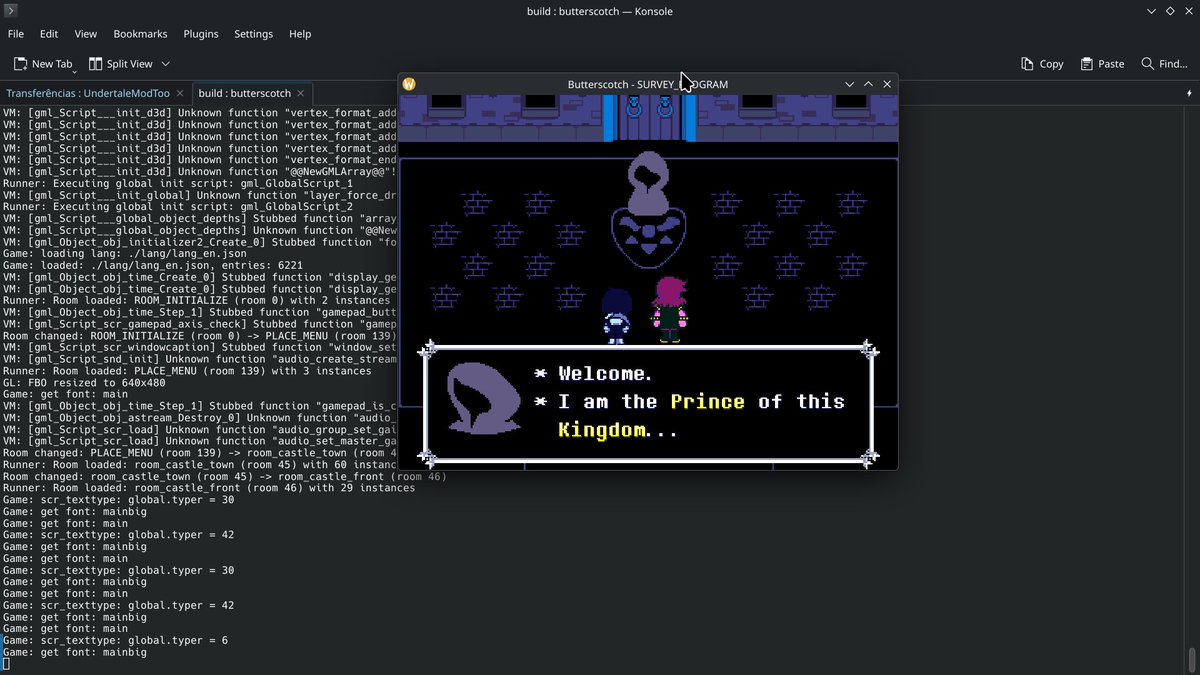Open the View menu
The image size is (1200, 675).
tap(86, 33)
